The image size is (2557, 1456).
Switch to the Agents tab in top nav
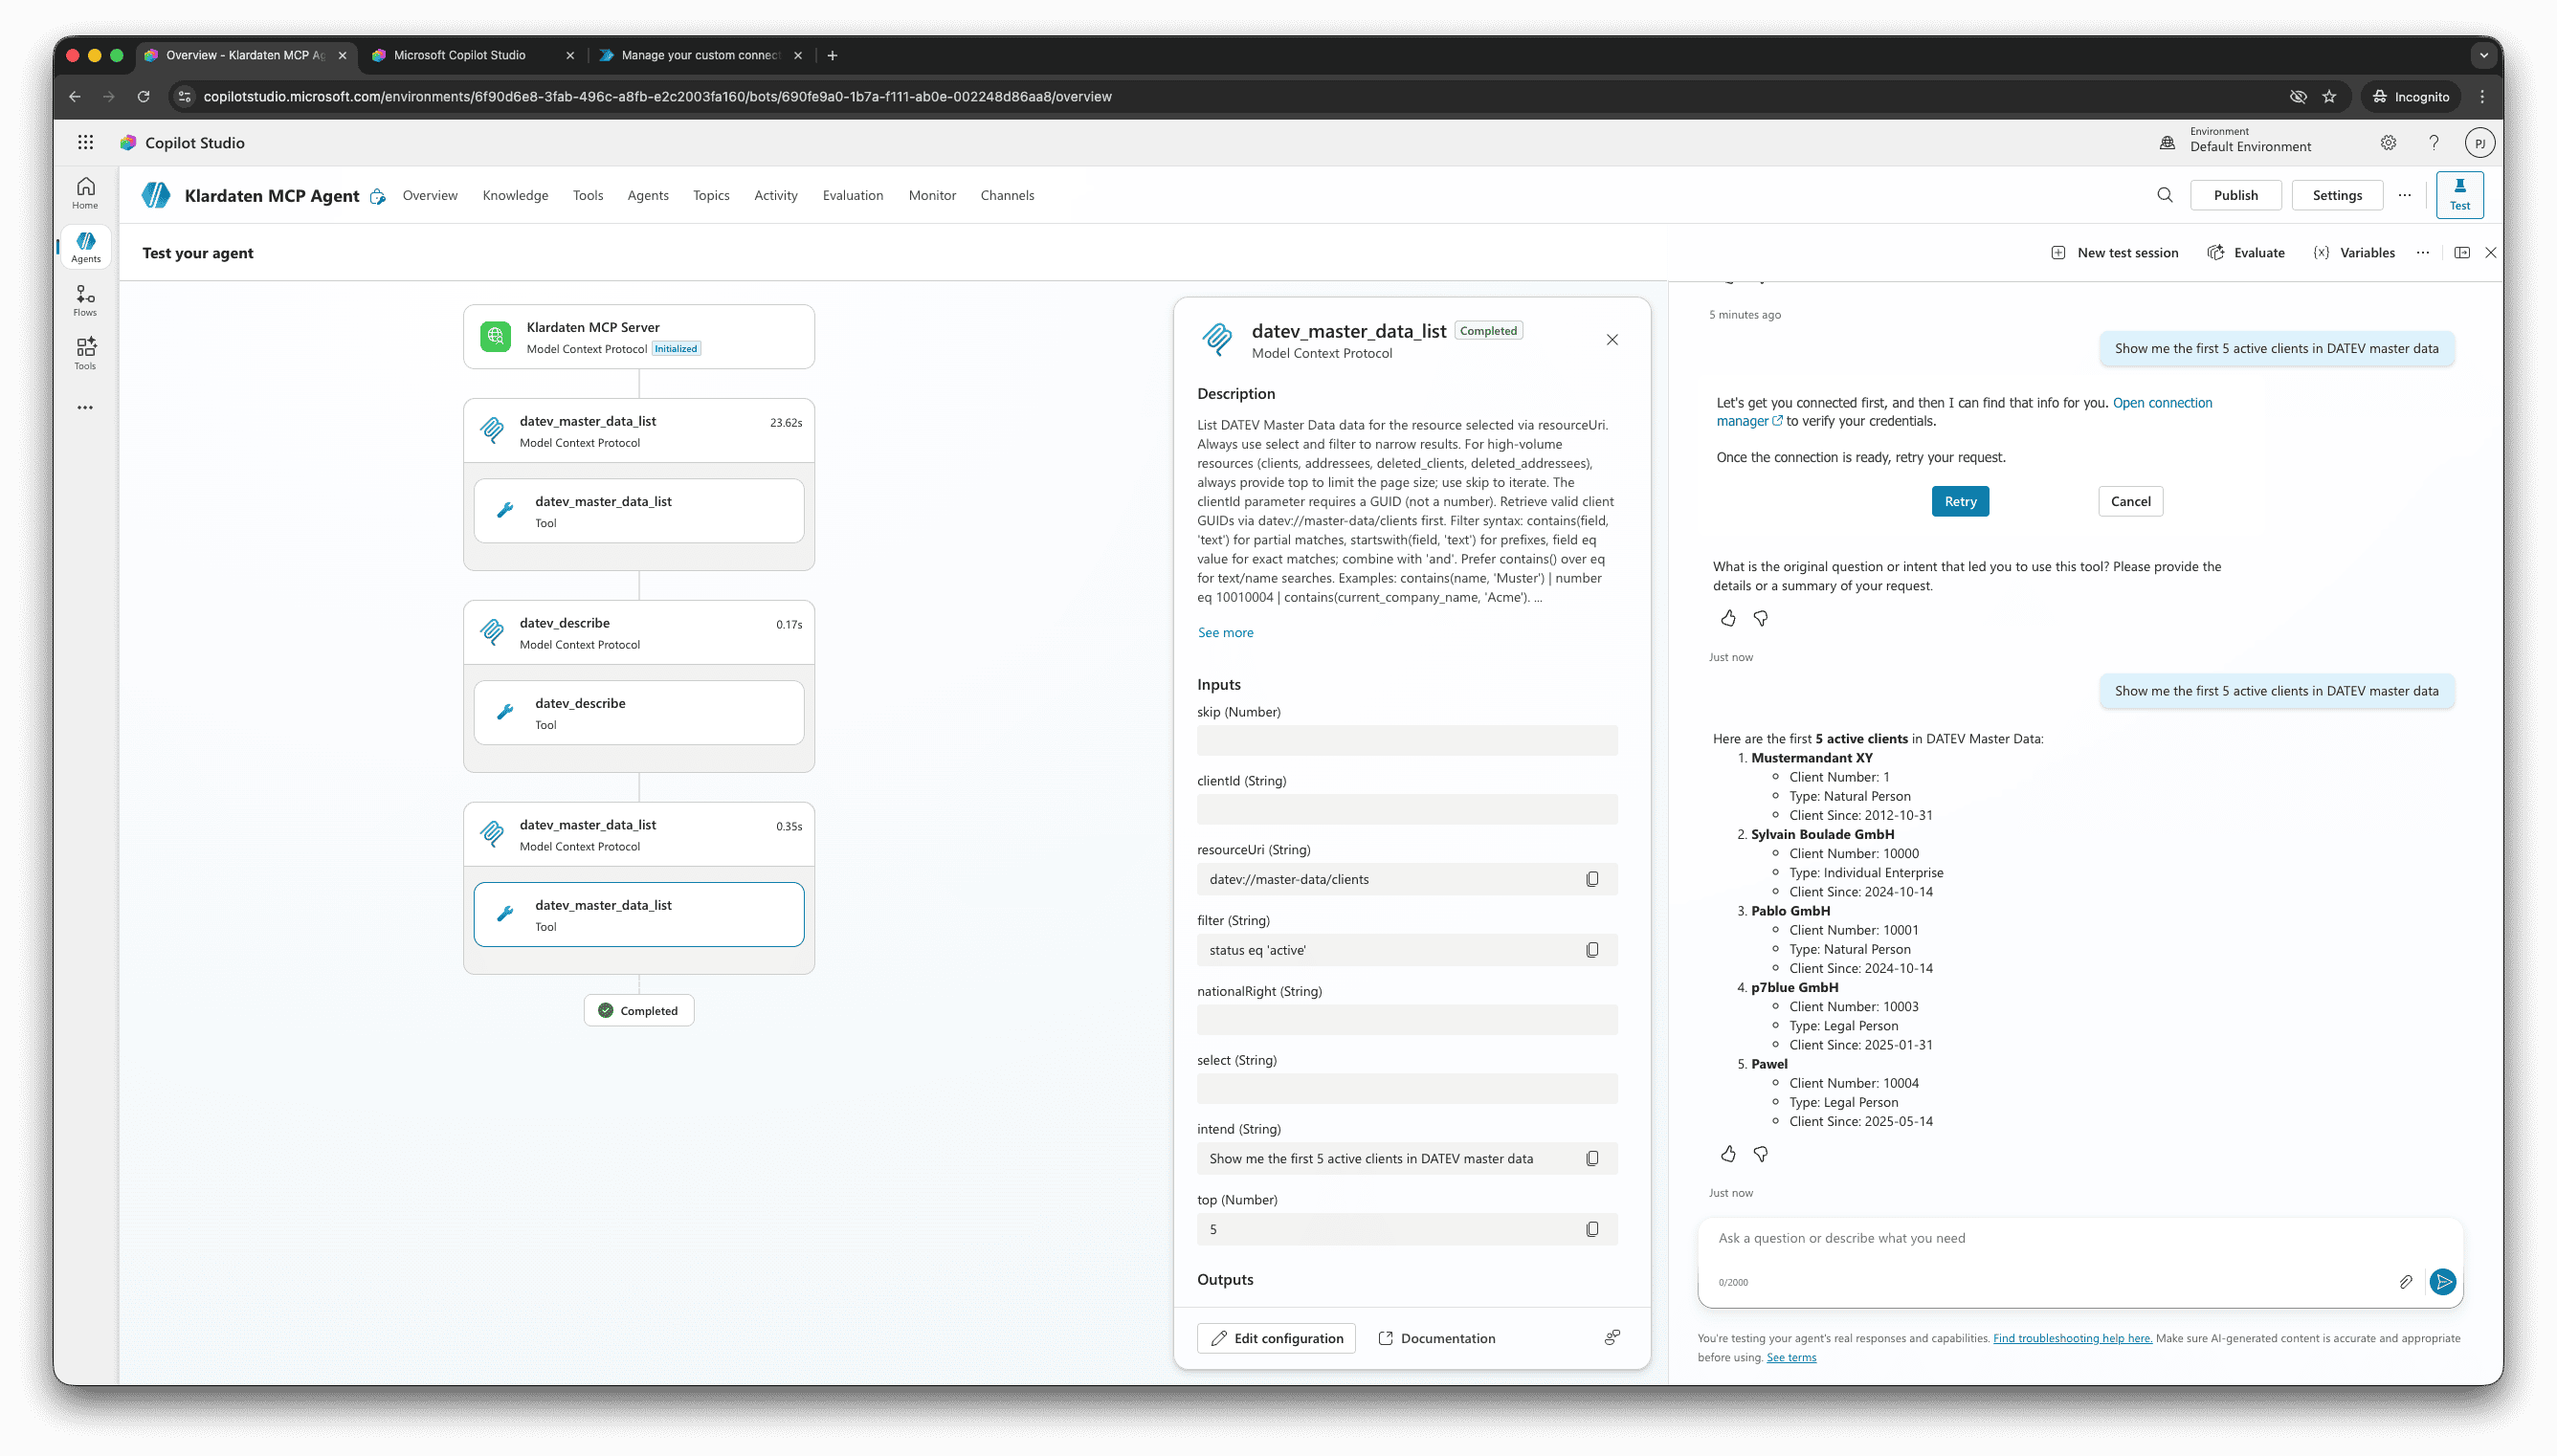pos(648,195)
